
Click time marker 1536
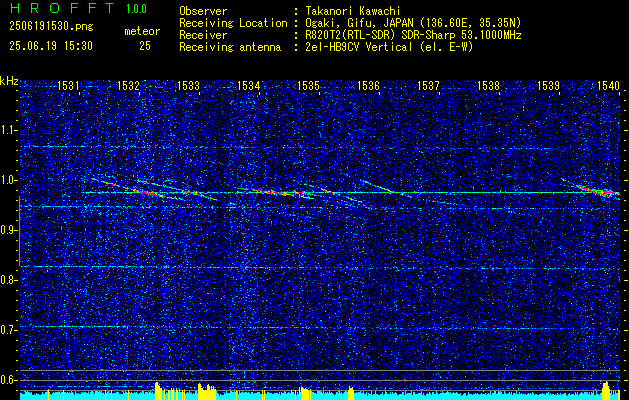[368, 85]
